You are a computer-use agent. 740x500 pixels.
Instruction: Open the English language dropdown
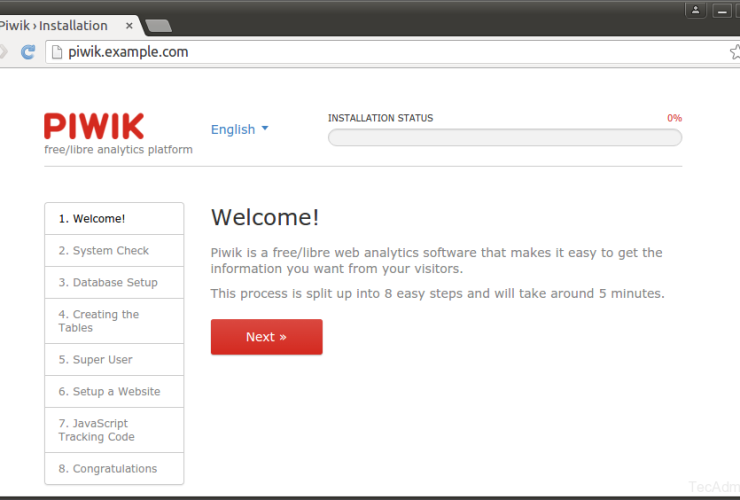click(x=239, y=129)
